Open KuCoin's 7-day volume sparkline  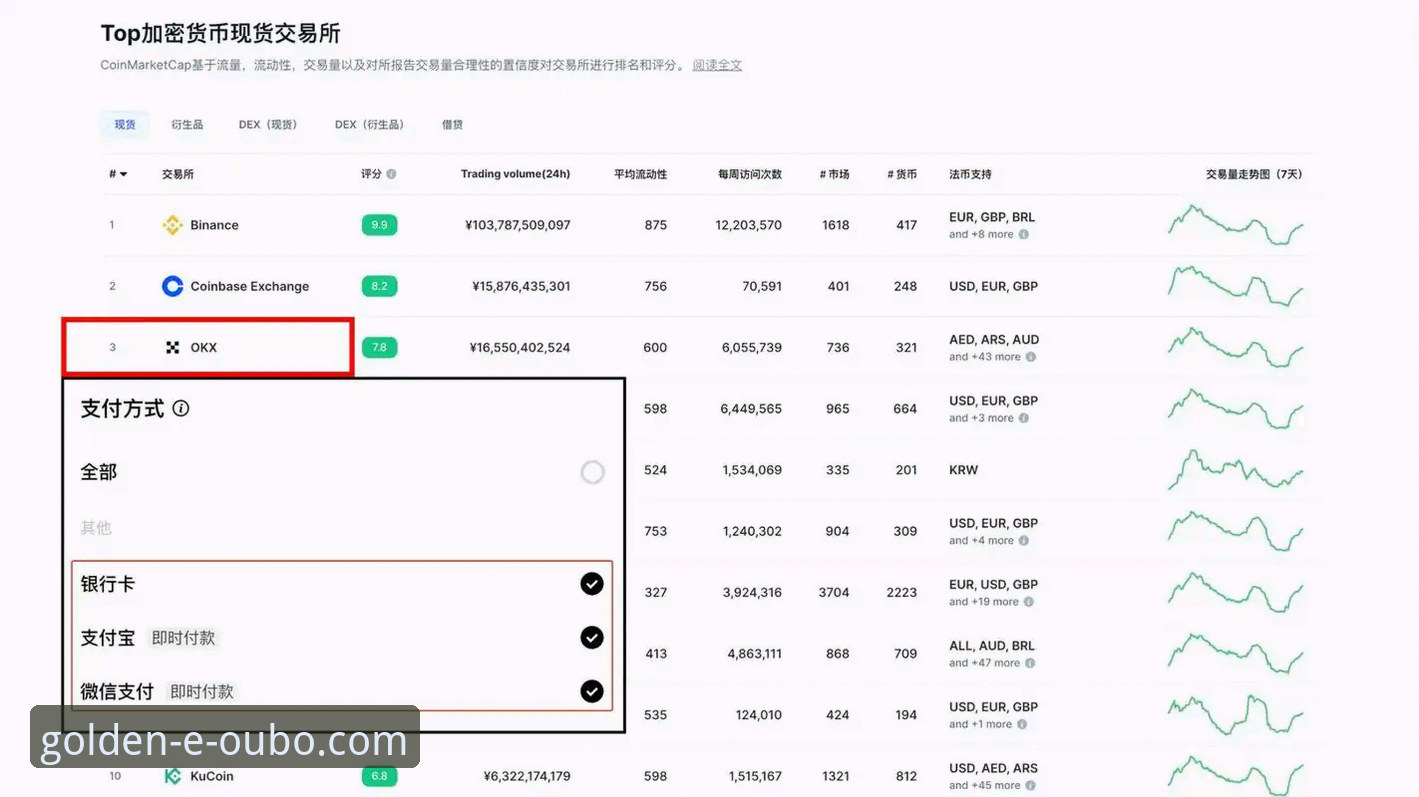click(x=1236, y=776)
